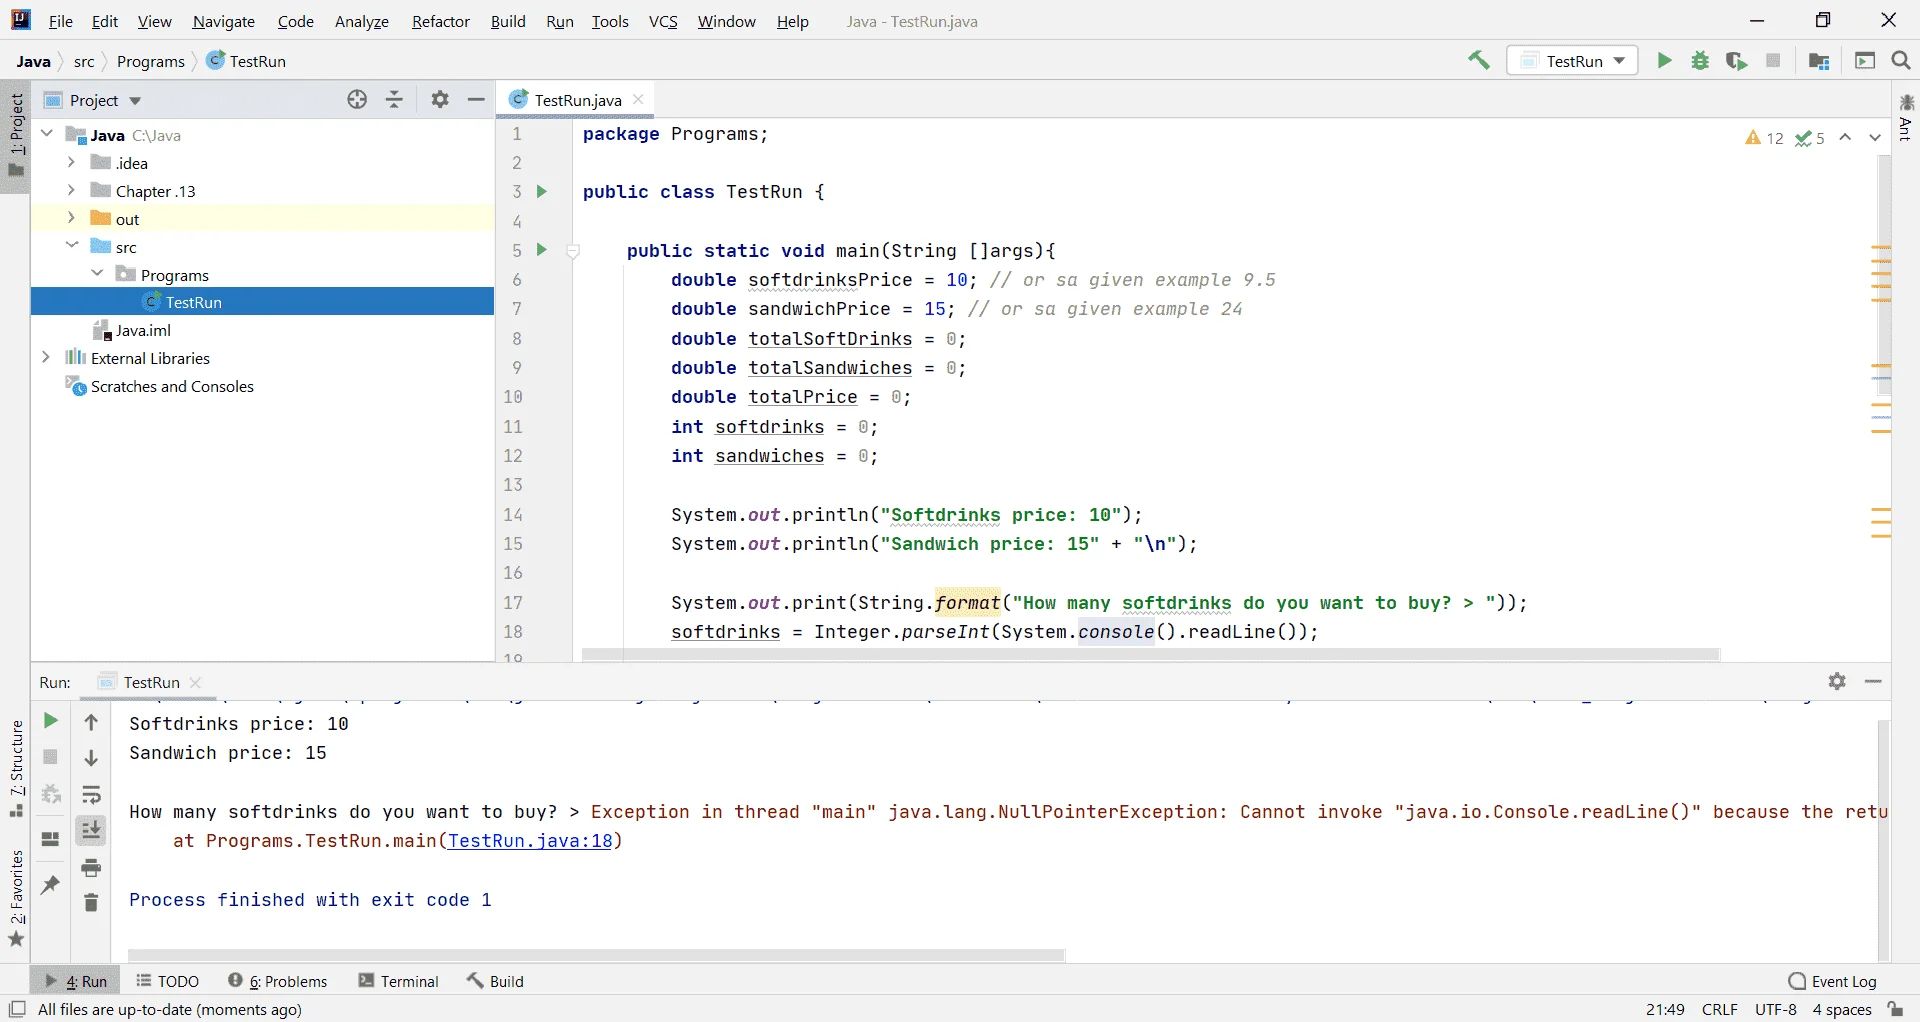Click the Down the Stack Trace arrow

click(91, 758)
